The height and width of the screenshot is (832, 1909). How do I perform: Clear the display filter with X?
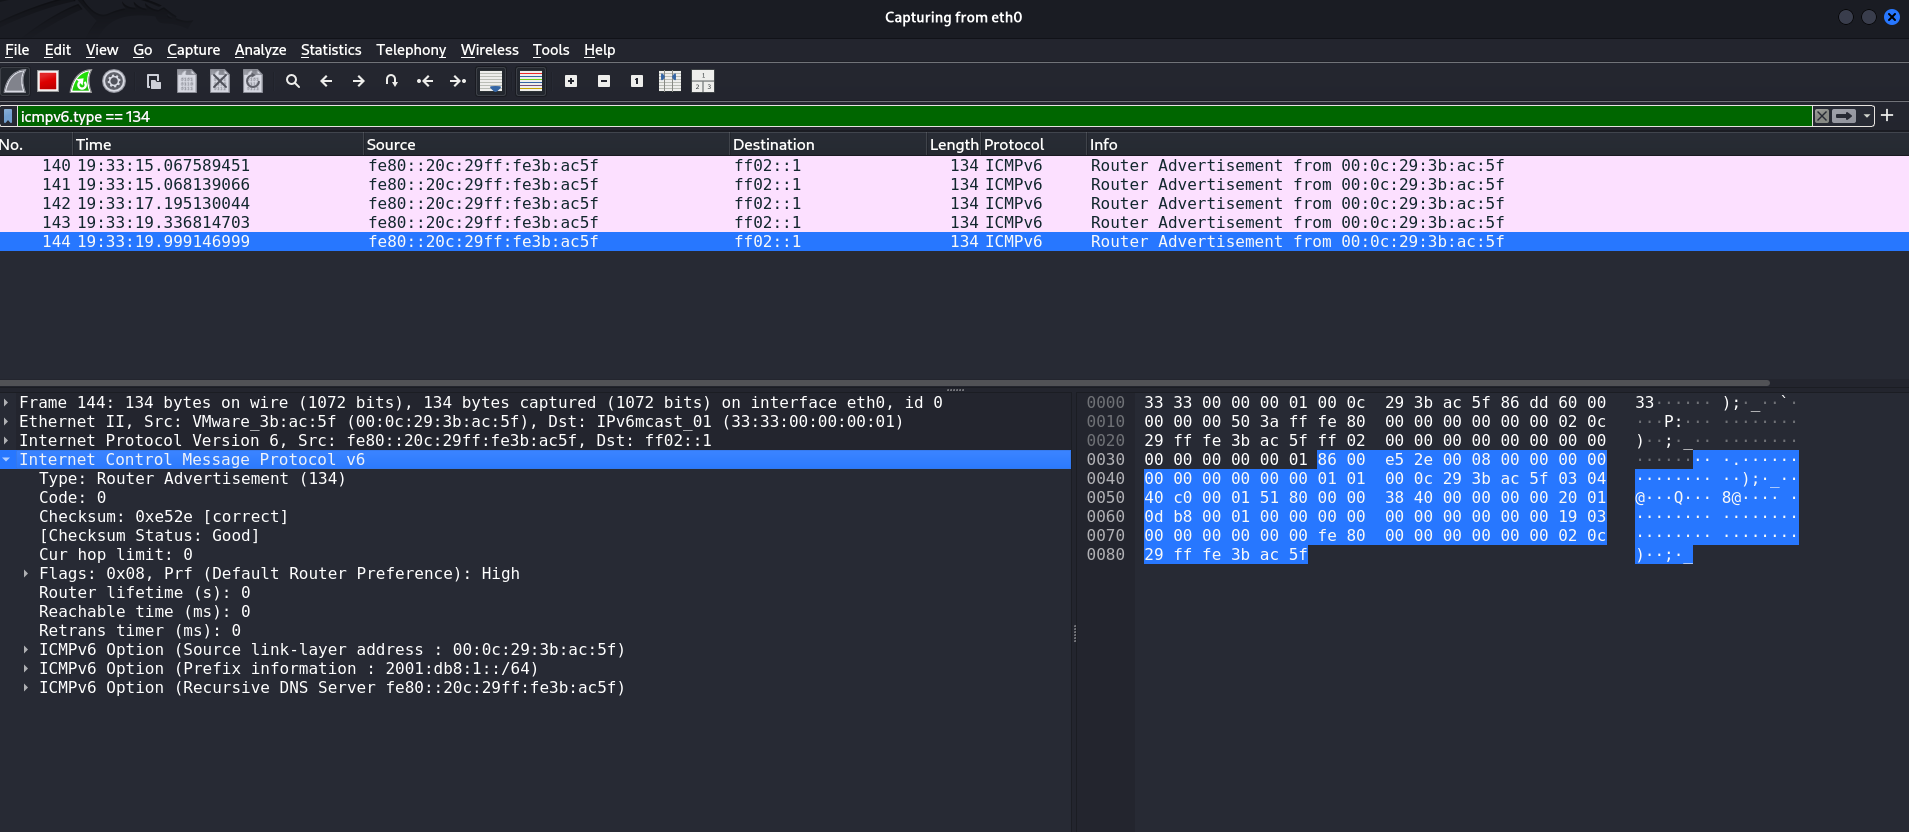(1822, 116)
